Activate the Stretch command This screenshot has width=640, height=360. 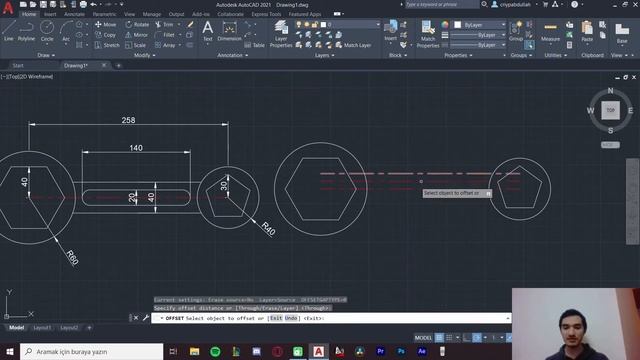107,45
